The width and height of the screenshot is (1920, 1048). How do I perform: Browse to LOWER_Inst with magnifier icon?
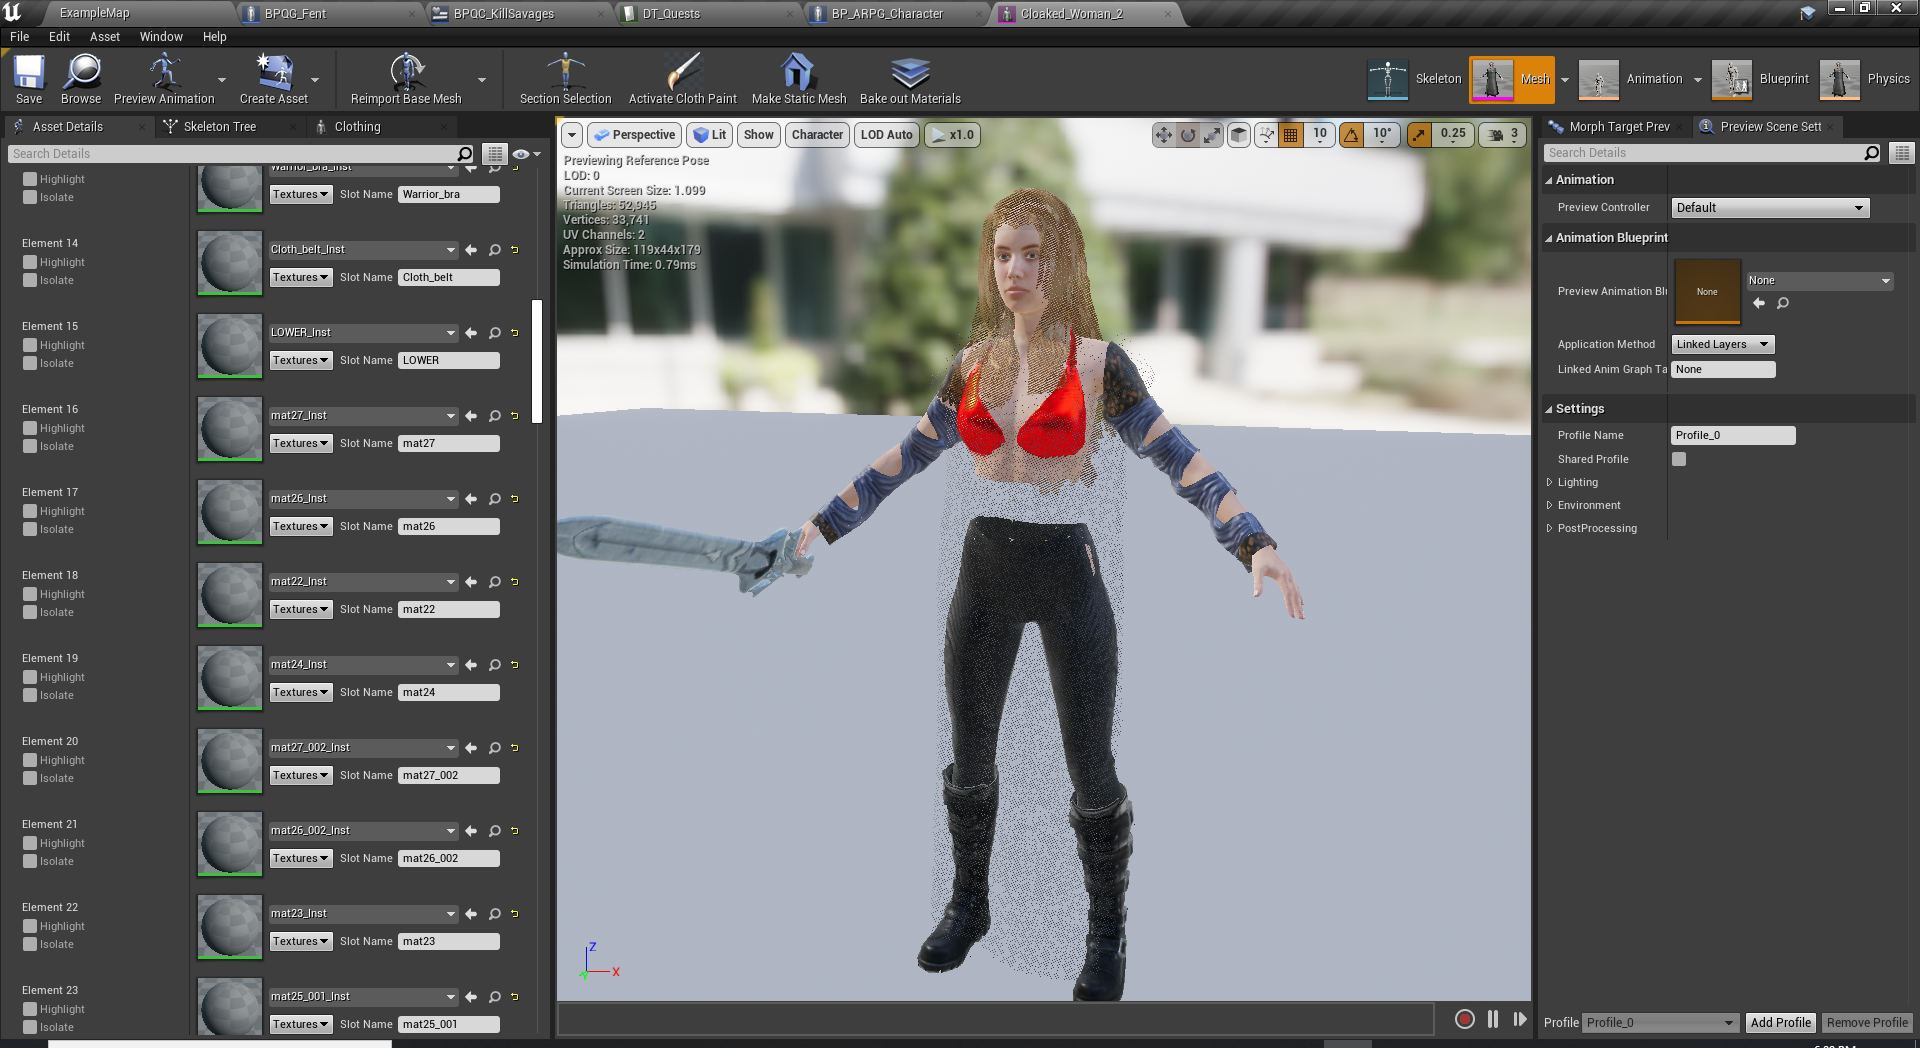494,333
